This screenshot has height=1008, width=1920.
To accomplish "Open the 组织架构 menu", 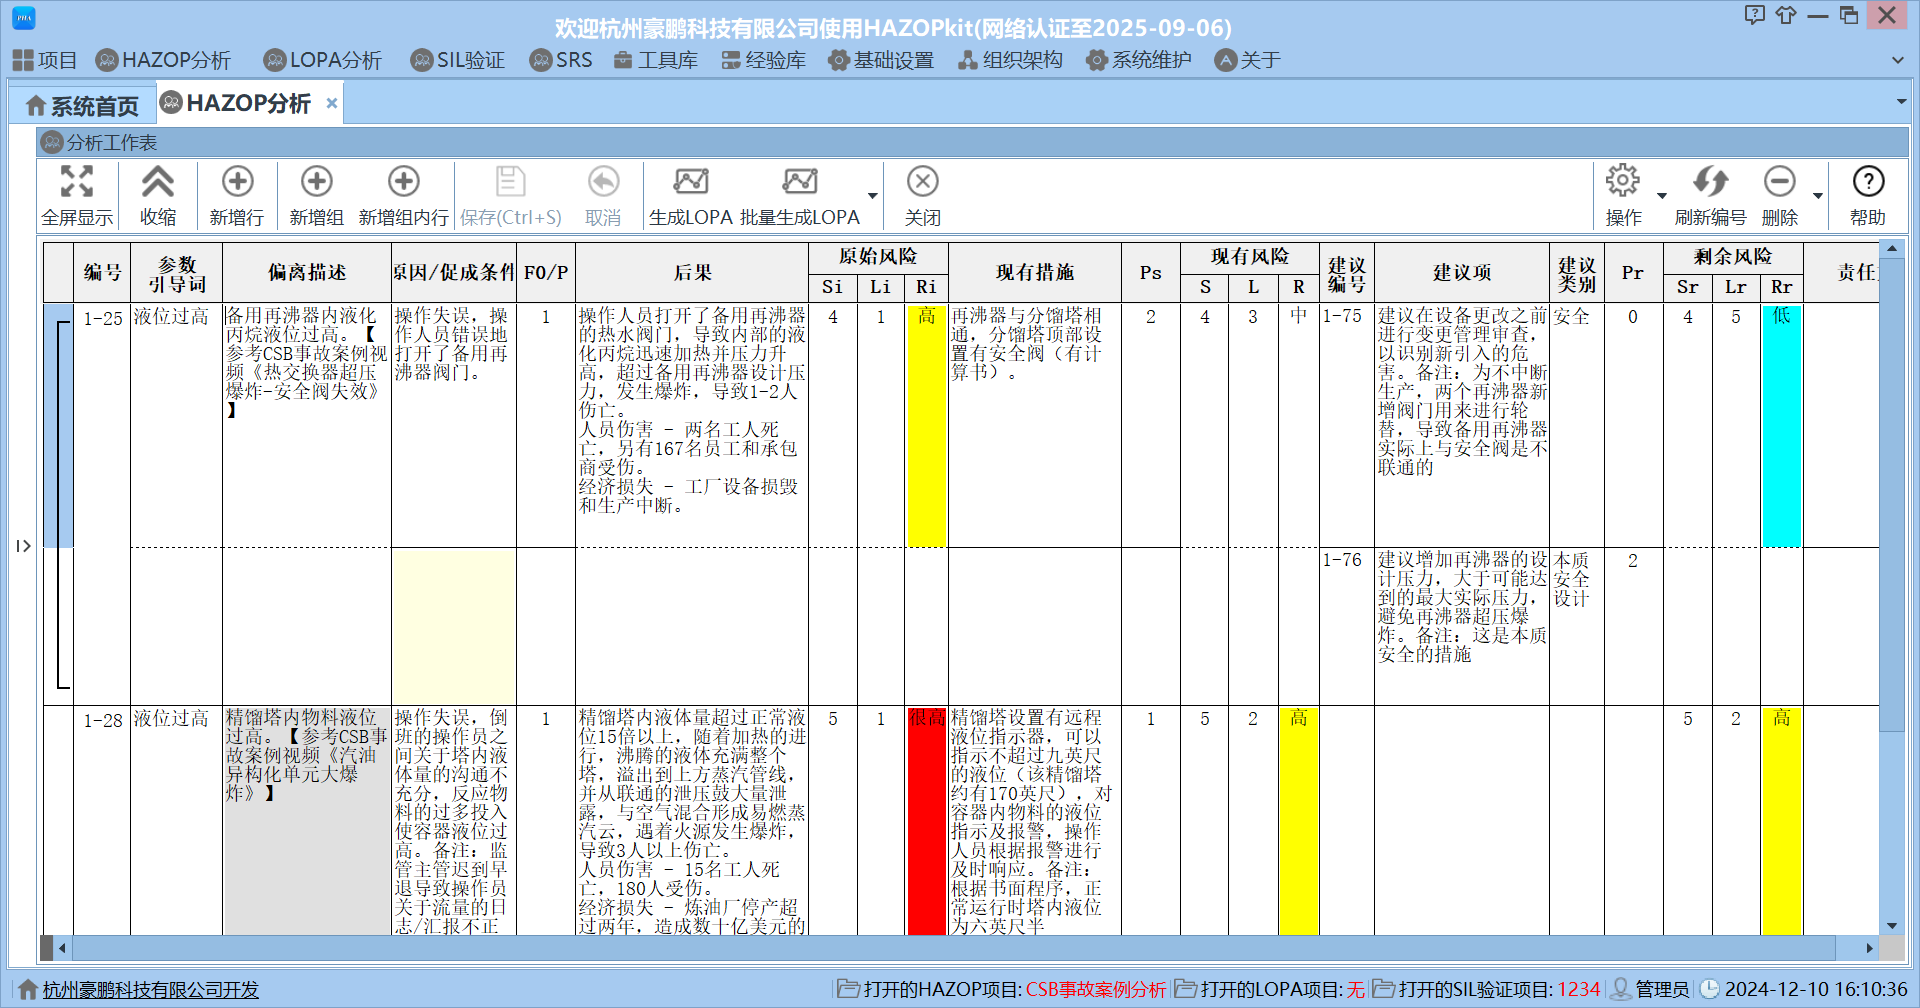I will [x=1010, y=60].
